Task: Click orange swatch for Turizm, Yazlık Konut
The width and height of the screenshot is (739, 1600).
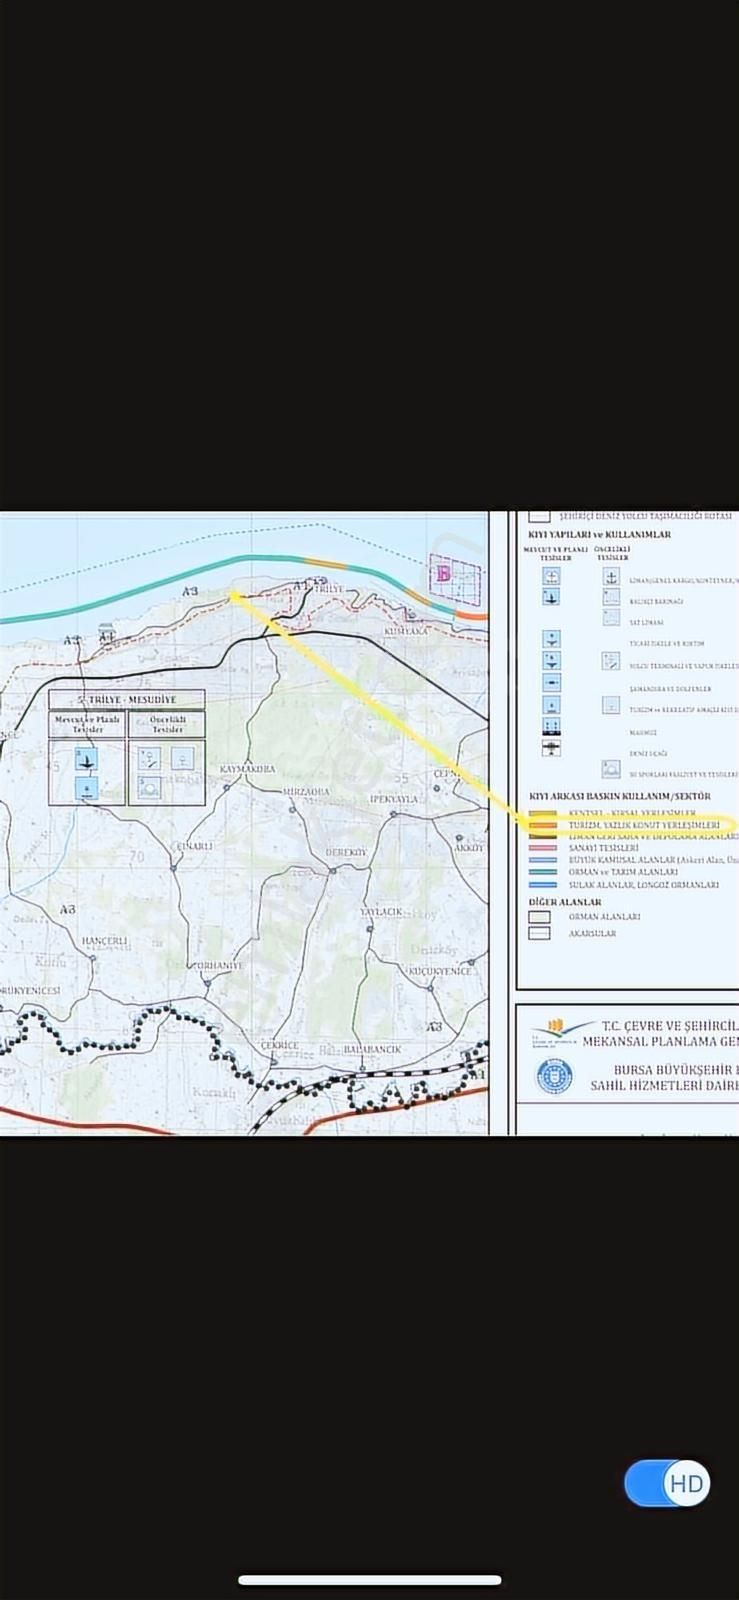Action: [543, 825]
